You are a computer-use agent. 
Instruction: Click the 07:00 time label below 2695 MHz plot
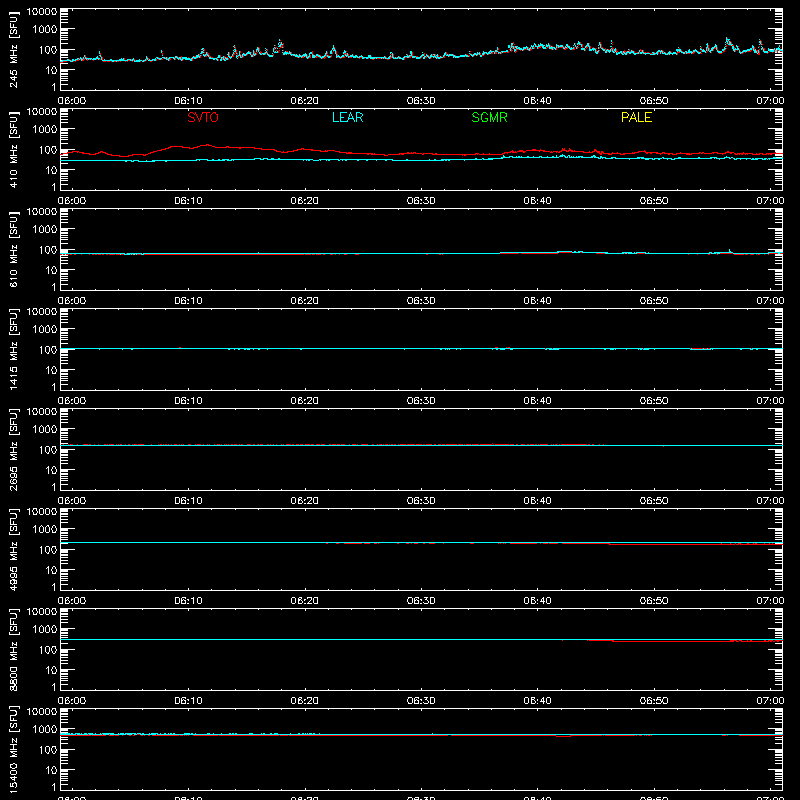coord(770,501)
